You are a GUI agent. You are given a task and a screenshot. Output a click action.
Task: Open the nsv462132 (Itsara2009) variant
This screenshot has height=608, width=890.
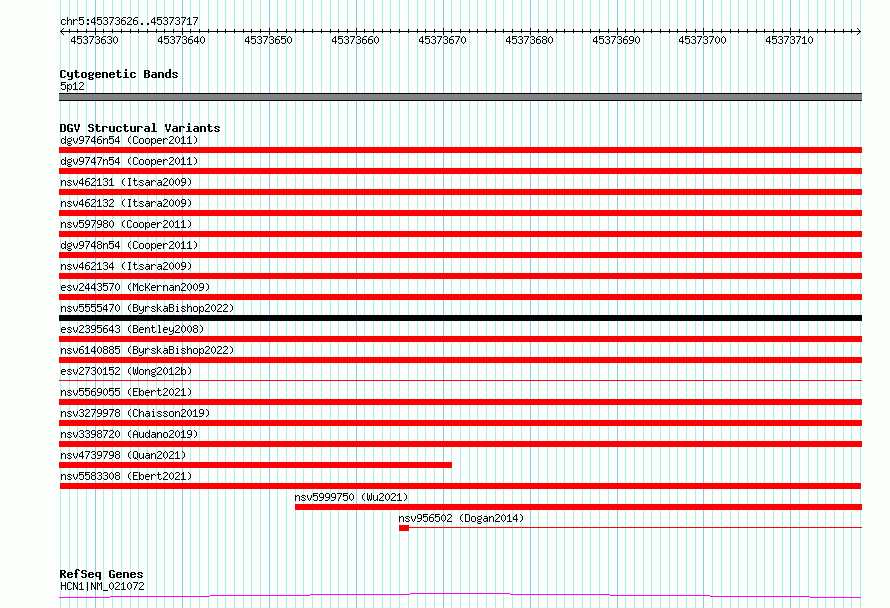[x=126, y=203]
